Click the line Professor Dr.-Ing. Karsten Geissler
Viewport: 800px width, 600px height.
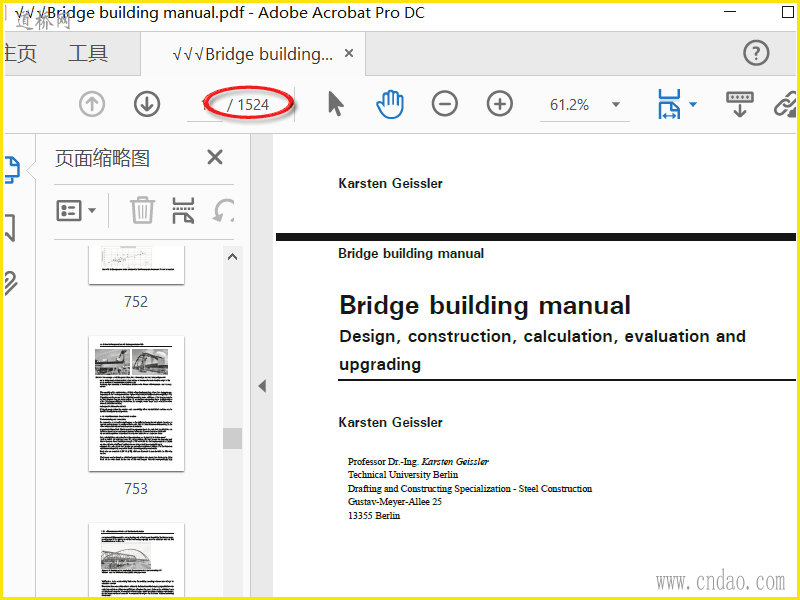coord(418,461)
